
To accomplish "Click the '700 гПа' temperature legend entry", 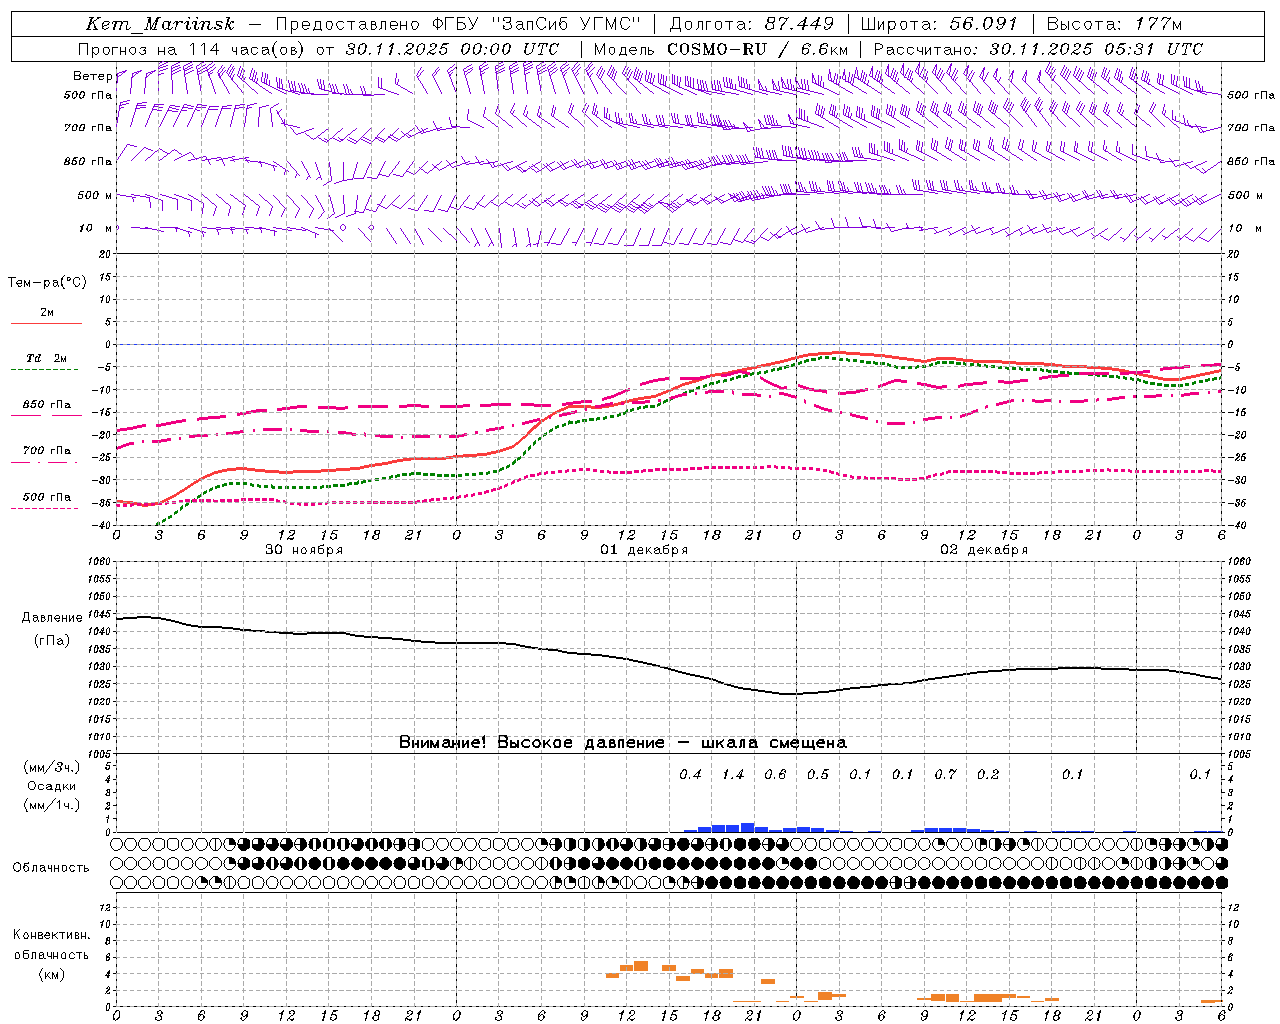I will click(47, 451).
